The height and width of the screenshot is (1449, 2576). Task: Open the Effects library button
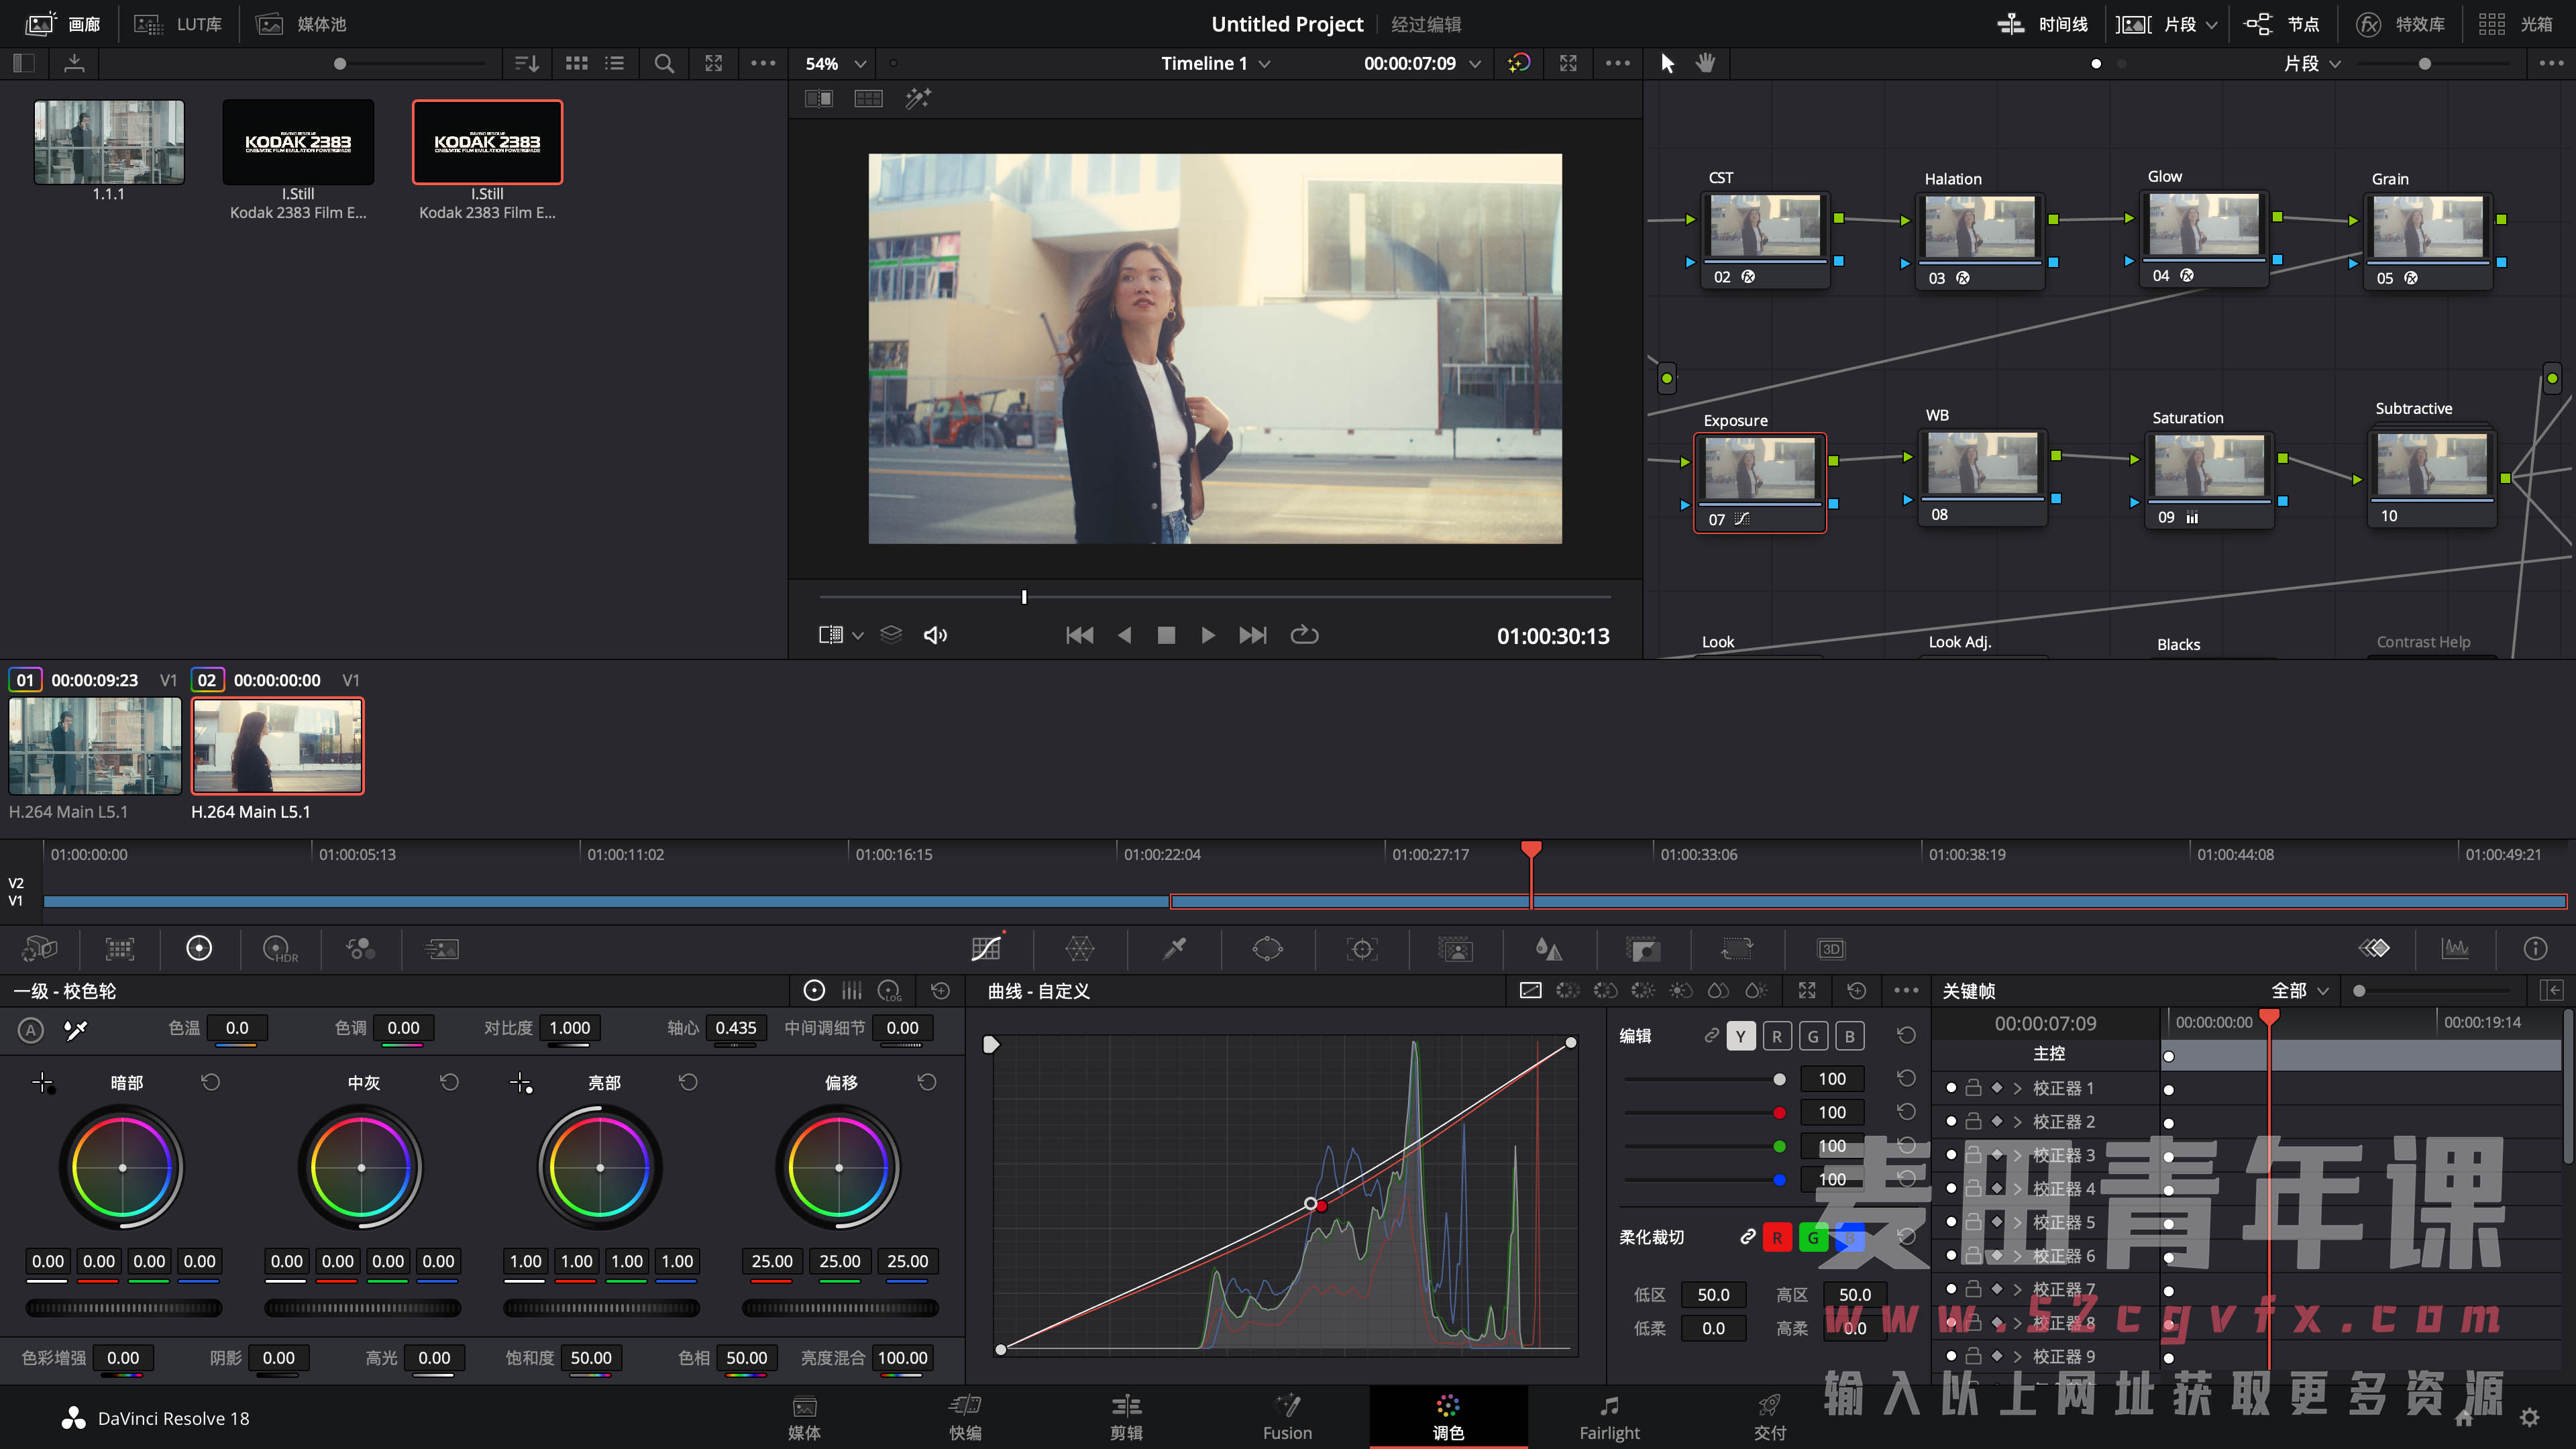[2400, 24]
